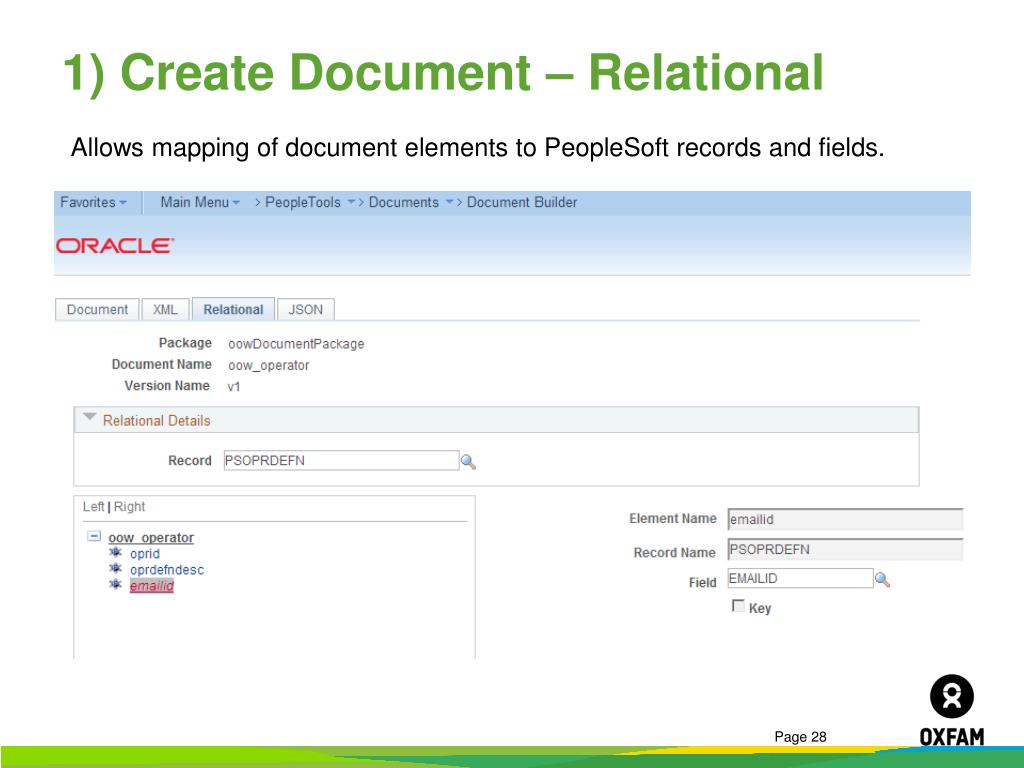1024x768 pixels.
Task: Switch to the XML tab
Action: [165, 310]
